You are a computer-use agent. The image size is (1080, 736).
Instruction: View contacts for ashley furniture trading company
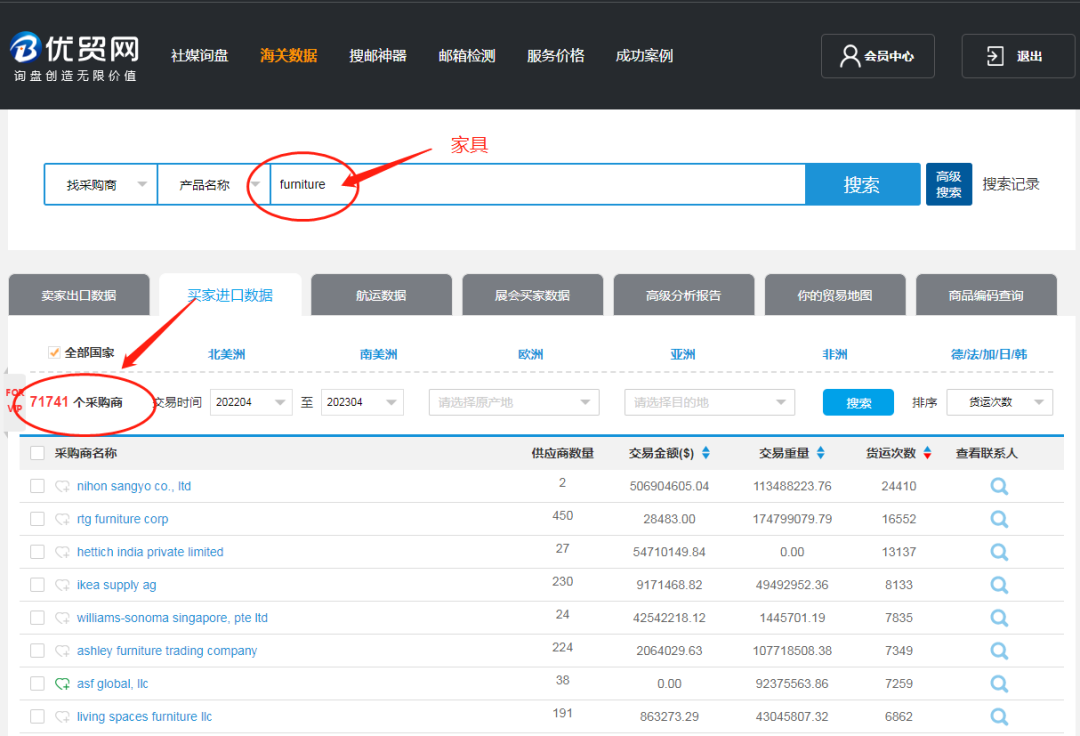999,651
